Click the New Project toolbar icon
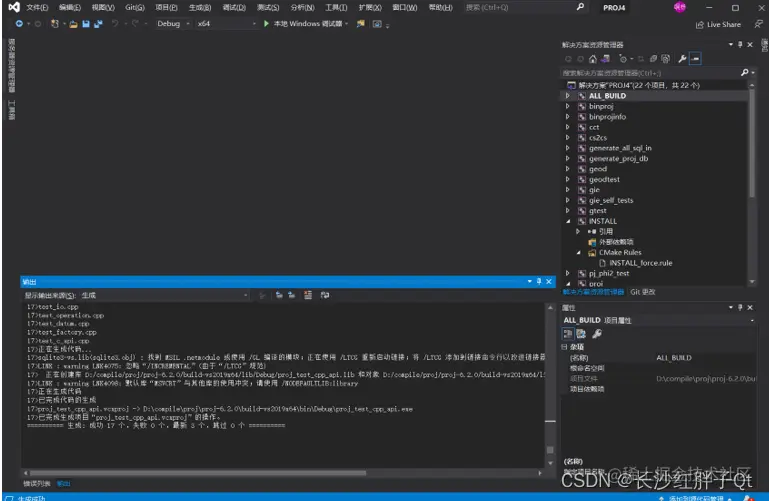 point(54,24)
